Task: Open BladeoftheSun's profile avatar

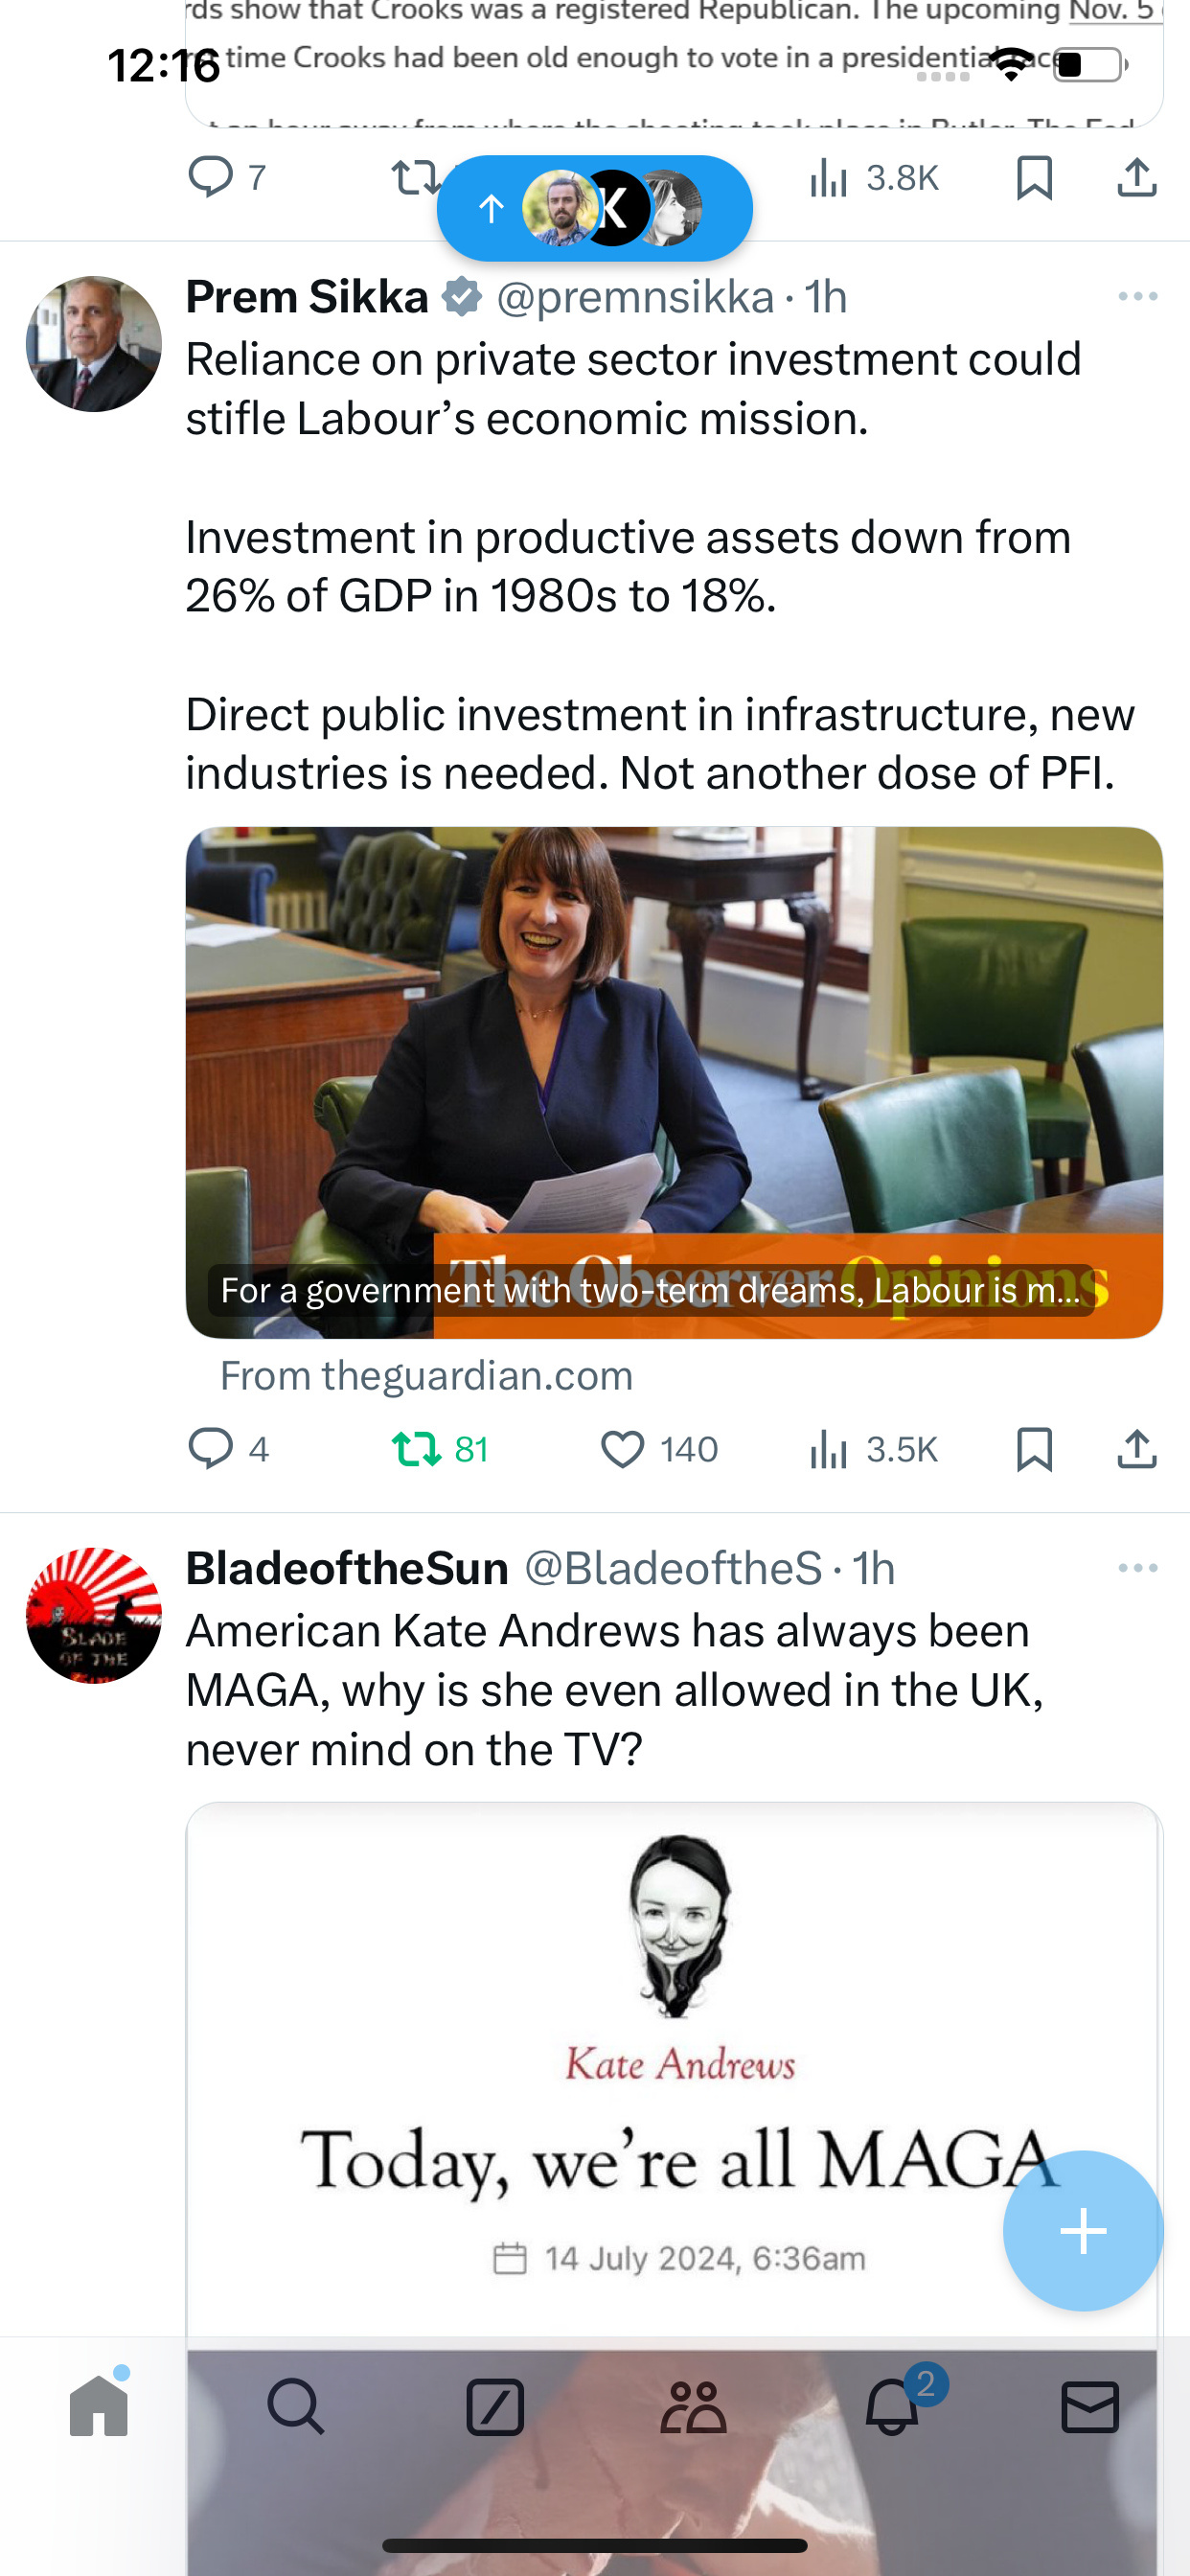Action: coord(94,1615)
